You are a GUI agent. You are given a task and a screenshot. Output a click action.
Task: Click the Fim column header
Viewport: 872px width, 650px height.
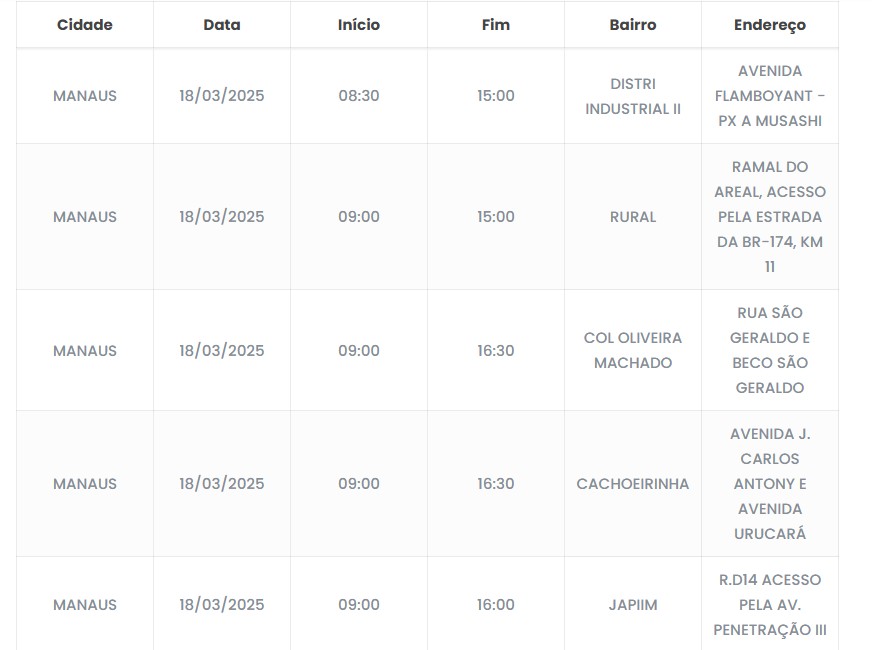tap(496, 25)
